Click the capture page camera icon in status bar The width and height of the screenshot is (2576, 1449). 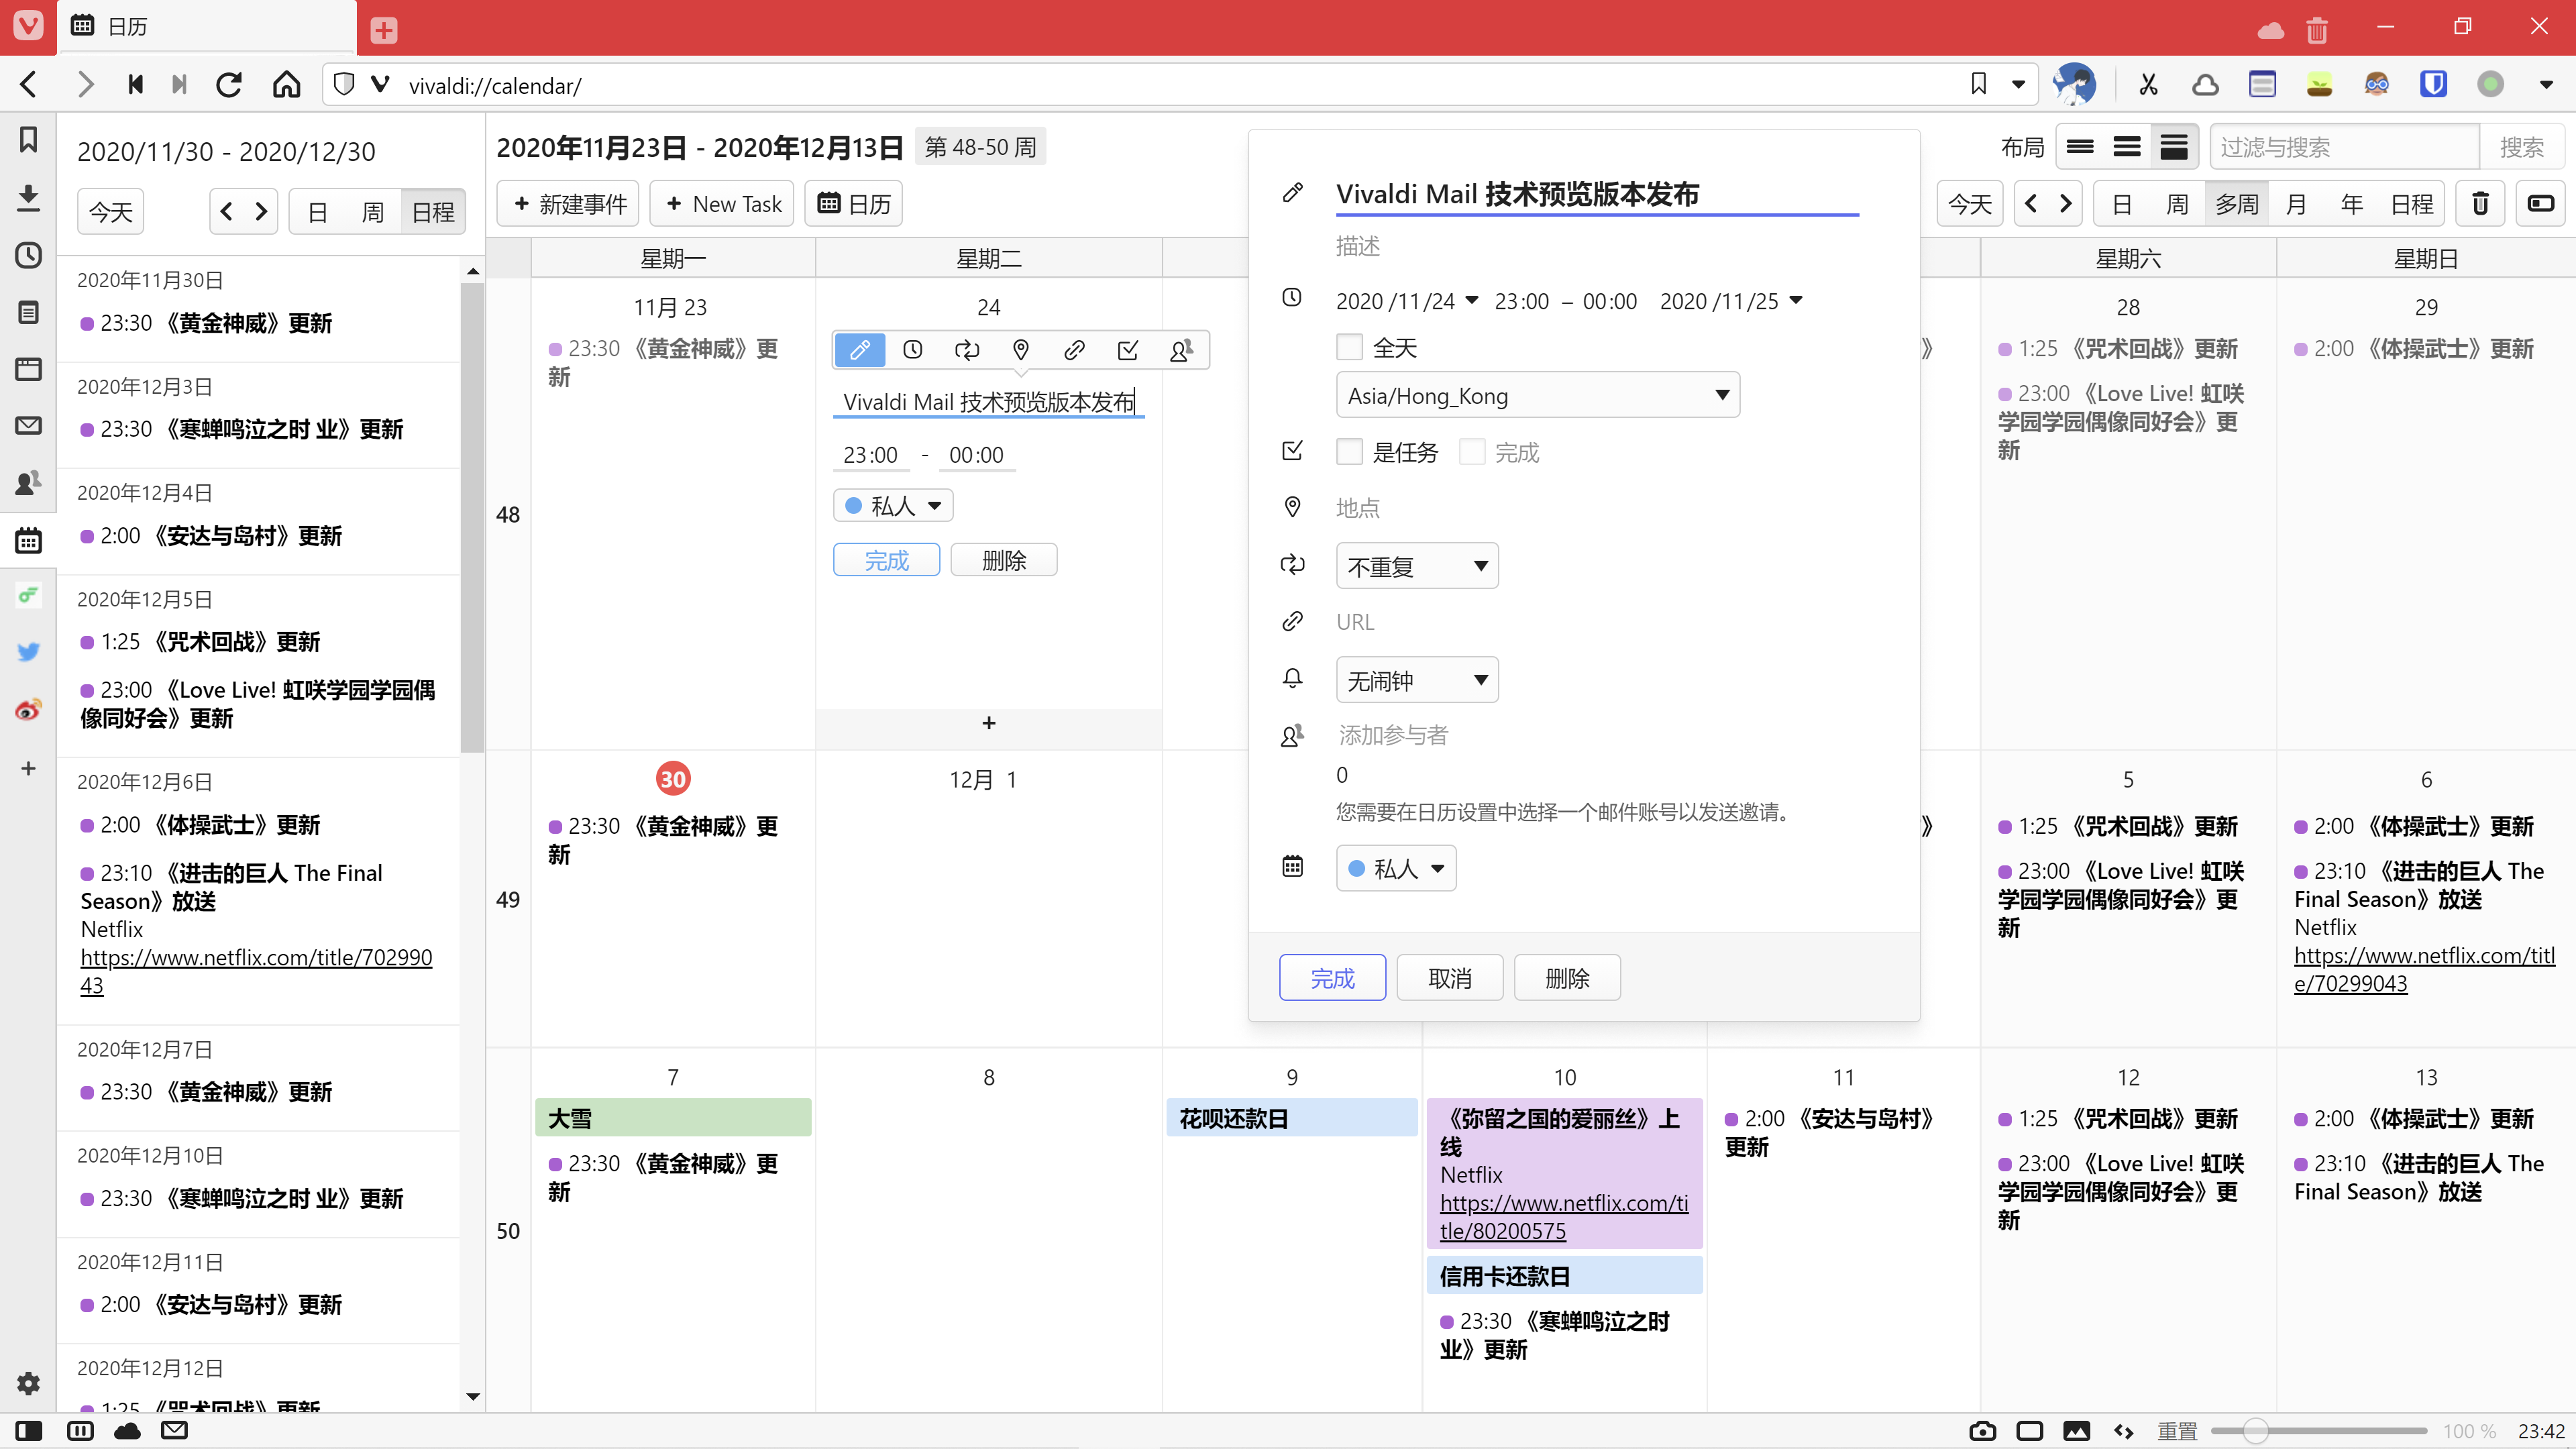pyautogui.click(x=1982, y=1431)
